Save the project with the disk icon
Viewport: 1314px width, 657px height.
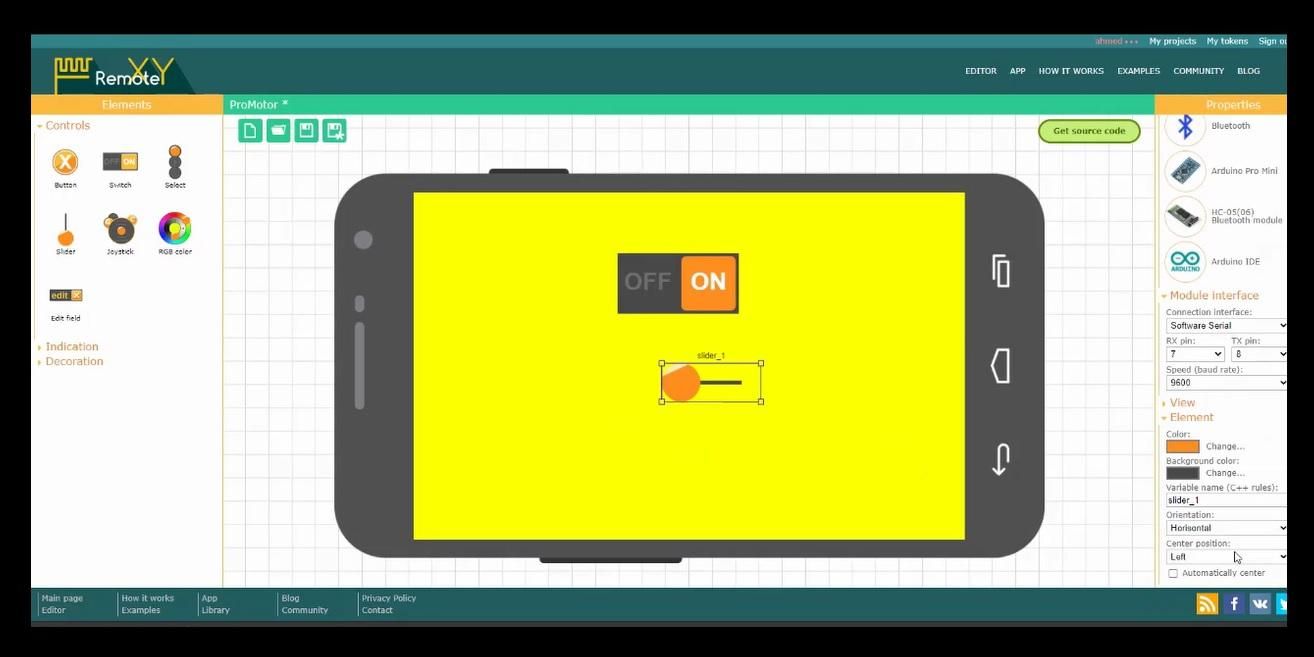pos(306,130)
